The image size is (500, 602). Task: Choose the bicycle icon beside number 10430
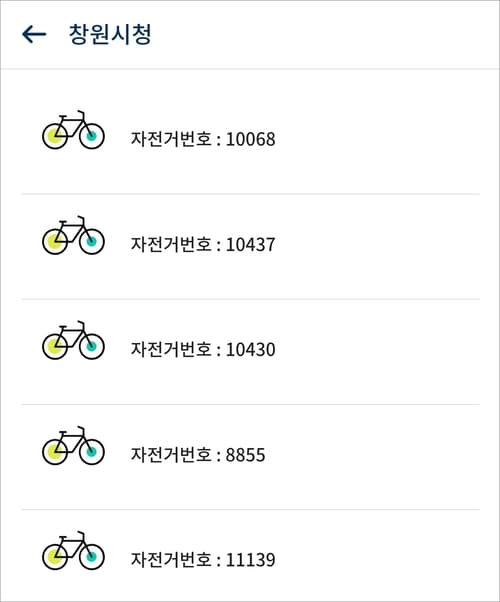coord(73,340)
